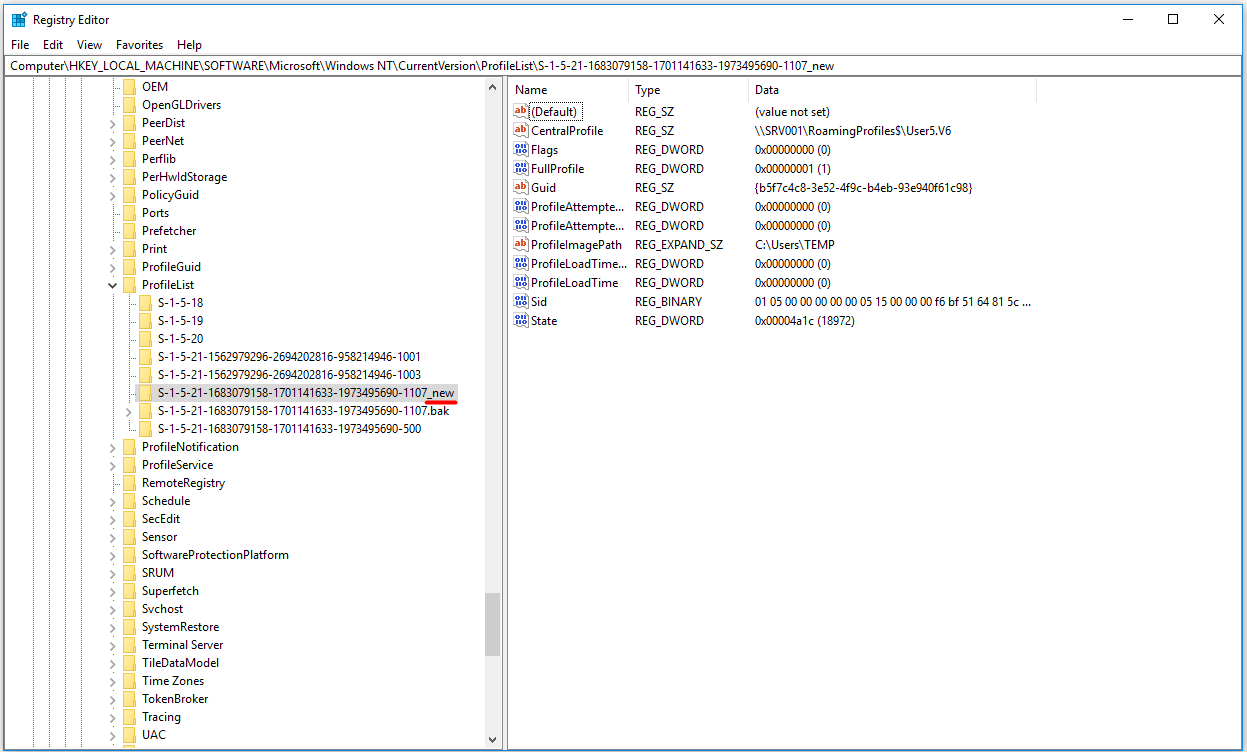Image resolution: width=1247 pixels, height=752 pixels.
Task: Select the RemoteRegistry key
Action: 183,483
